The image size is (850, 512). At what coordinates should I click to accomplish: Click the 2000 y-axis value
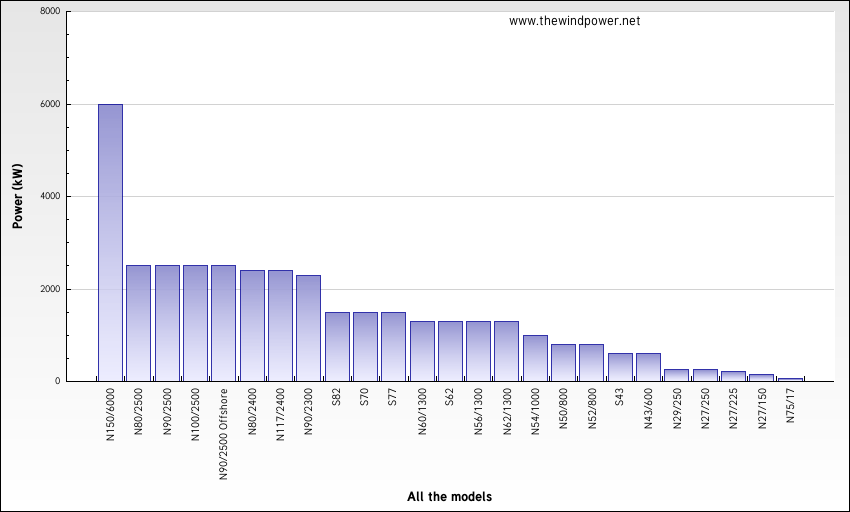[x=50, y=289]
